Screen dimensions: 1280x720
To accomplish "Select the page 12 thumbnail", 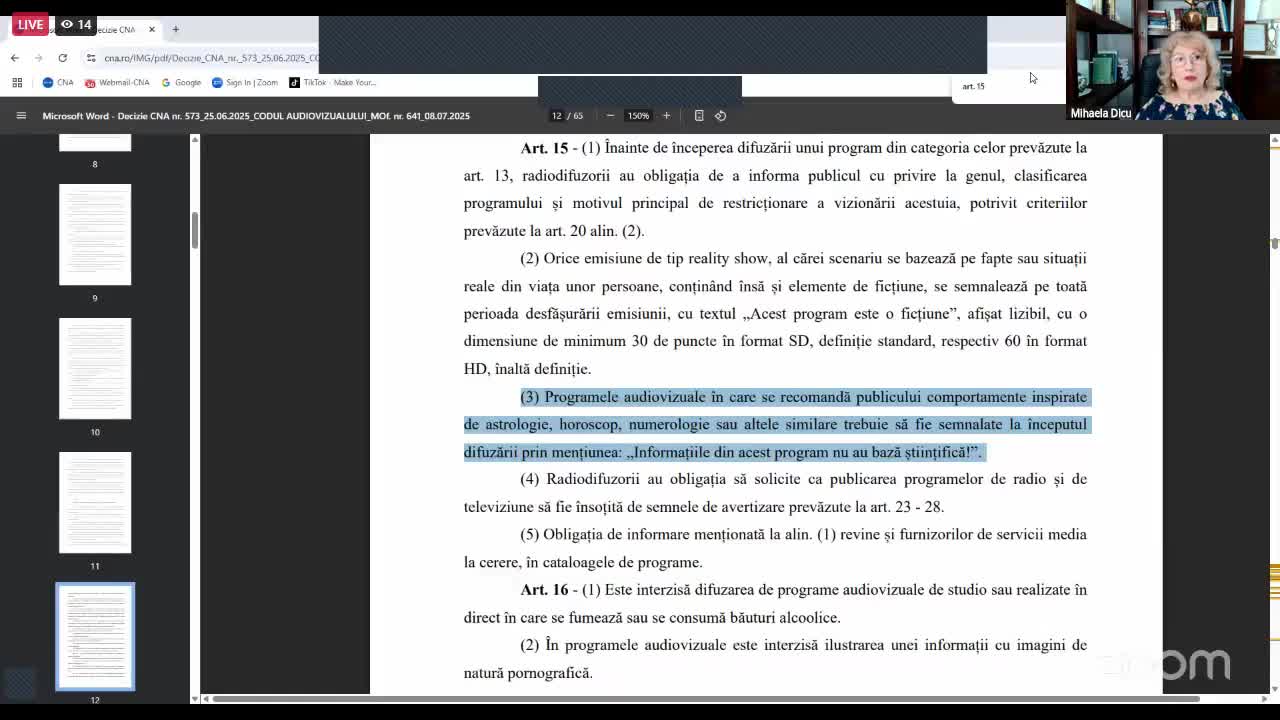I will point(95,637).
